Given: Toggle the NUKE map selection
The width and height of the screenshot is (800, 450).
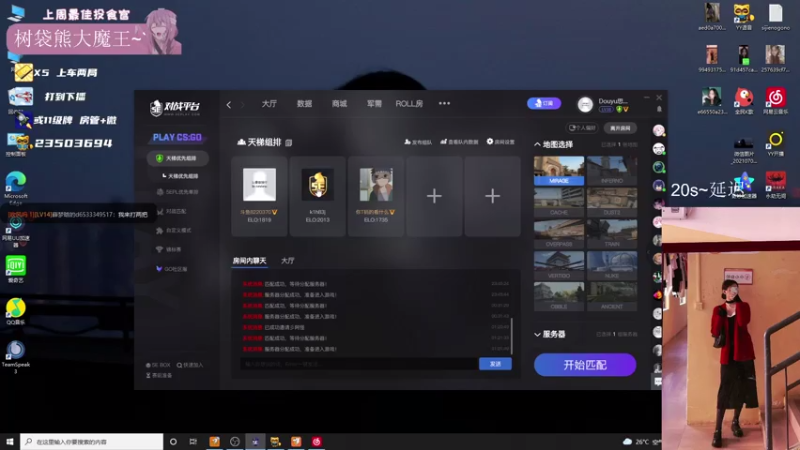Looking at the screenshot, I should (x=612, y=265).
